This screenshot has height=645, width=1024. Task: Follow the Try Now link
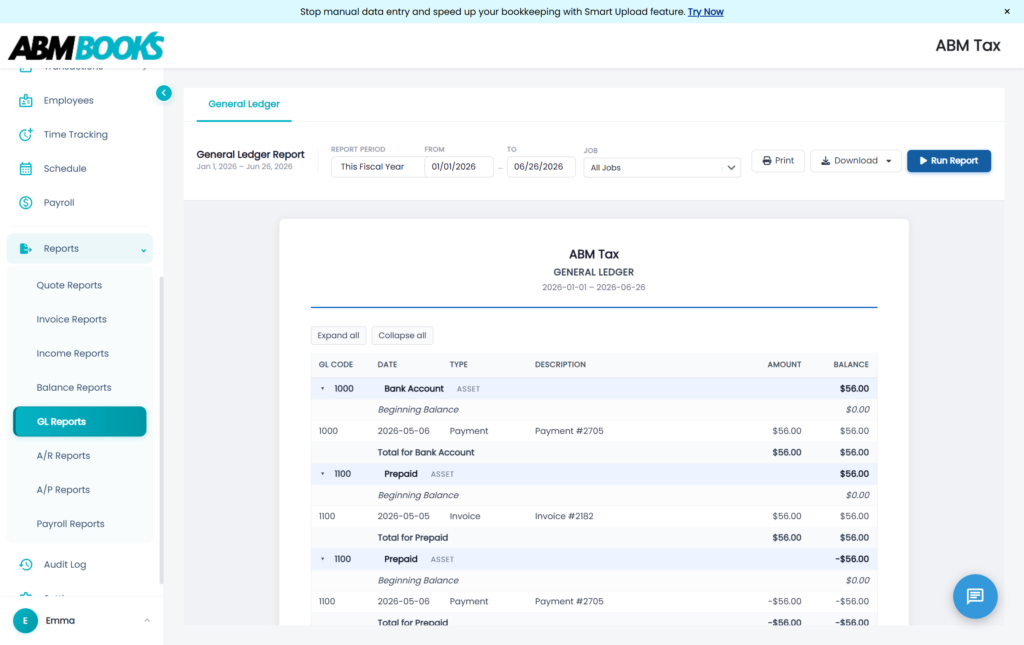705,12
